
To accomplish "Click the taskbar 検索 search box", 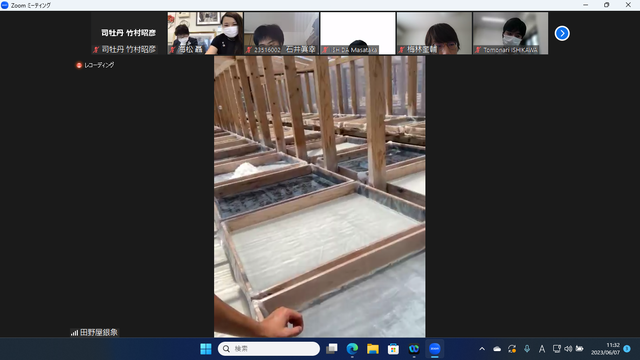I will pos(269,349).
